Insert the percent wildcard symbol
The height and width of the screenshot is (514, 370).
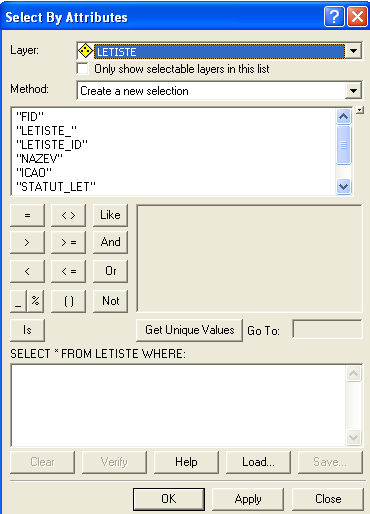[36, 301]
